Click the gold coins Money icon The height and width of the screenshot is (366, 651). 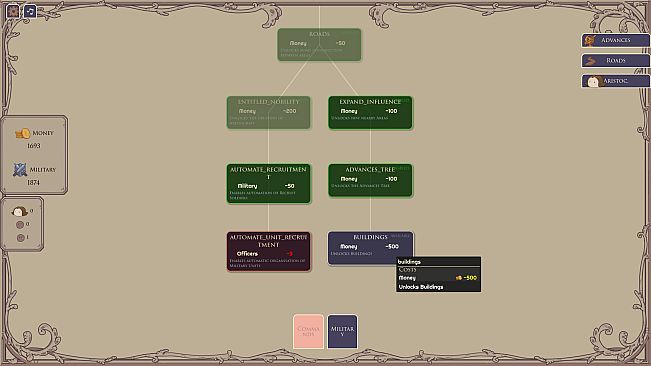click(x=23, y=133)
